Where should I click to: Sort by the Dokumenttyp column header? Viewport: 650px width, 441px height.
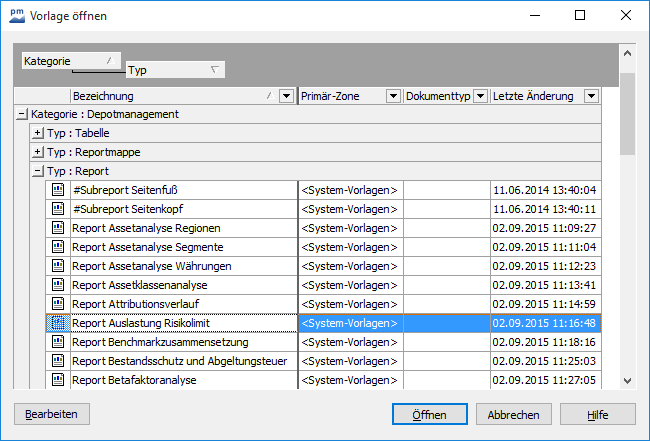pyautogui.click(x=436, y=96)
